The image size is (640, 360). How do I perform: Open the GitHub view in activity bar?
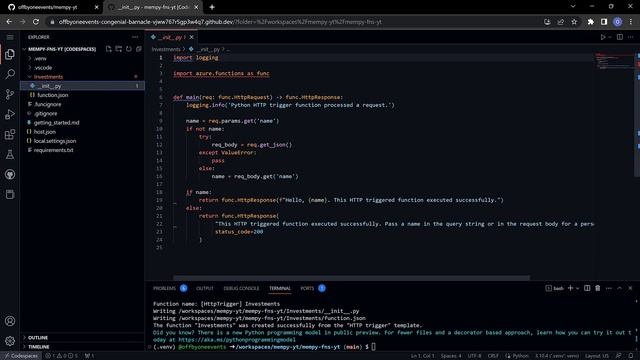(10, 174)
